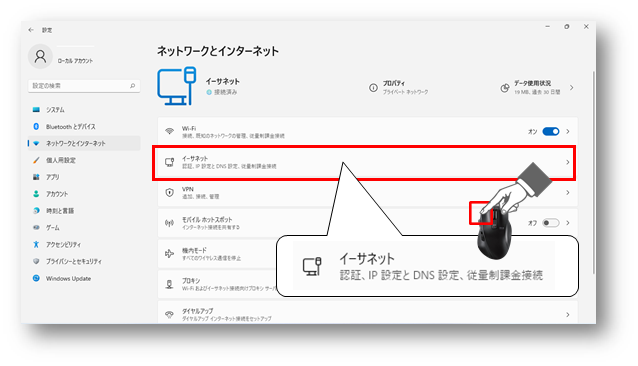
Task: Expand the イーサネット row chevron
Action: point(568,162)
